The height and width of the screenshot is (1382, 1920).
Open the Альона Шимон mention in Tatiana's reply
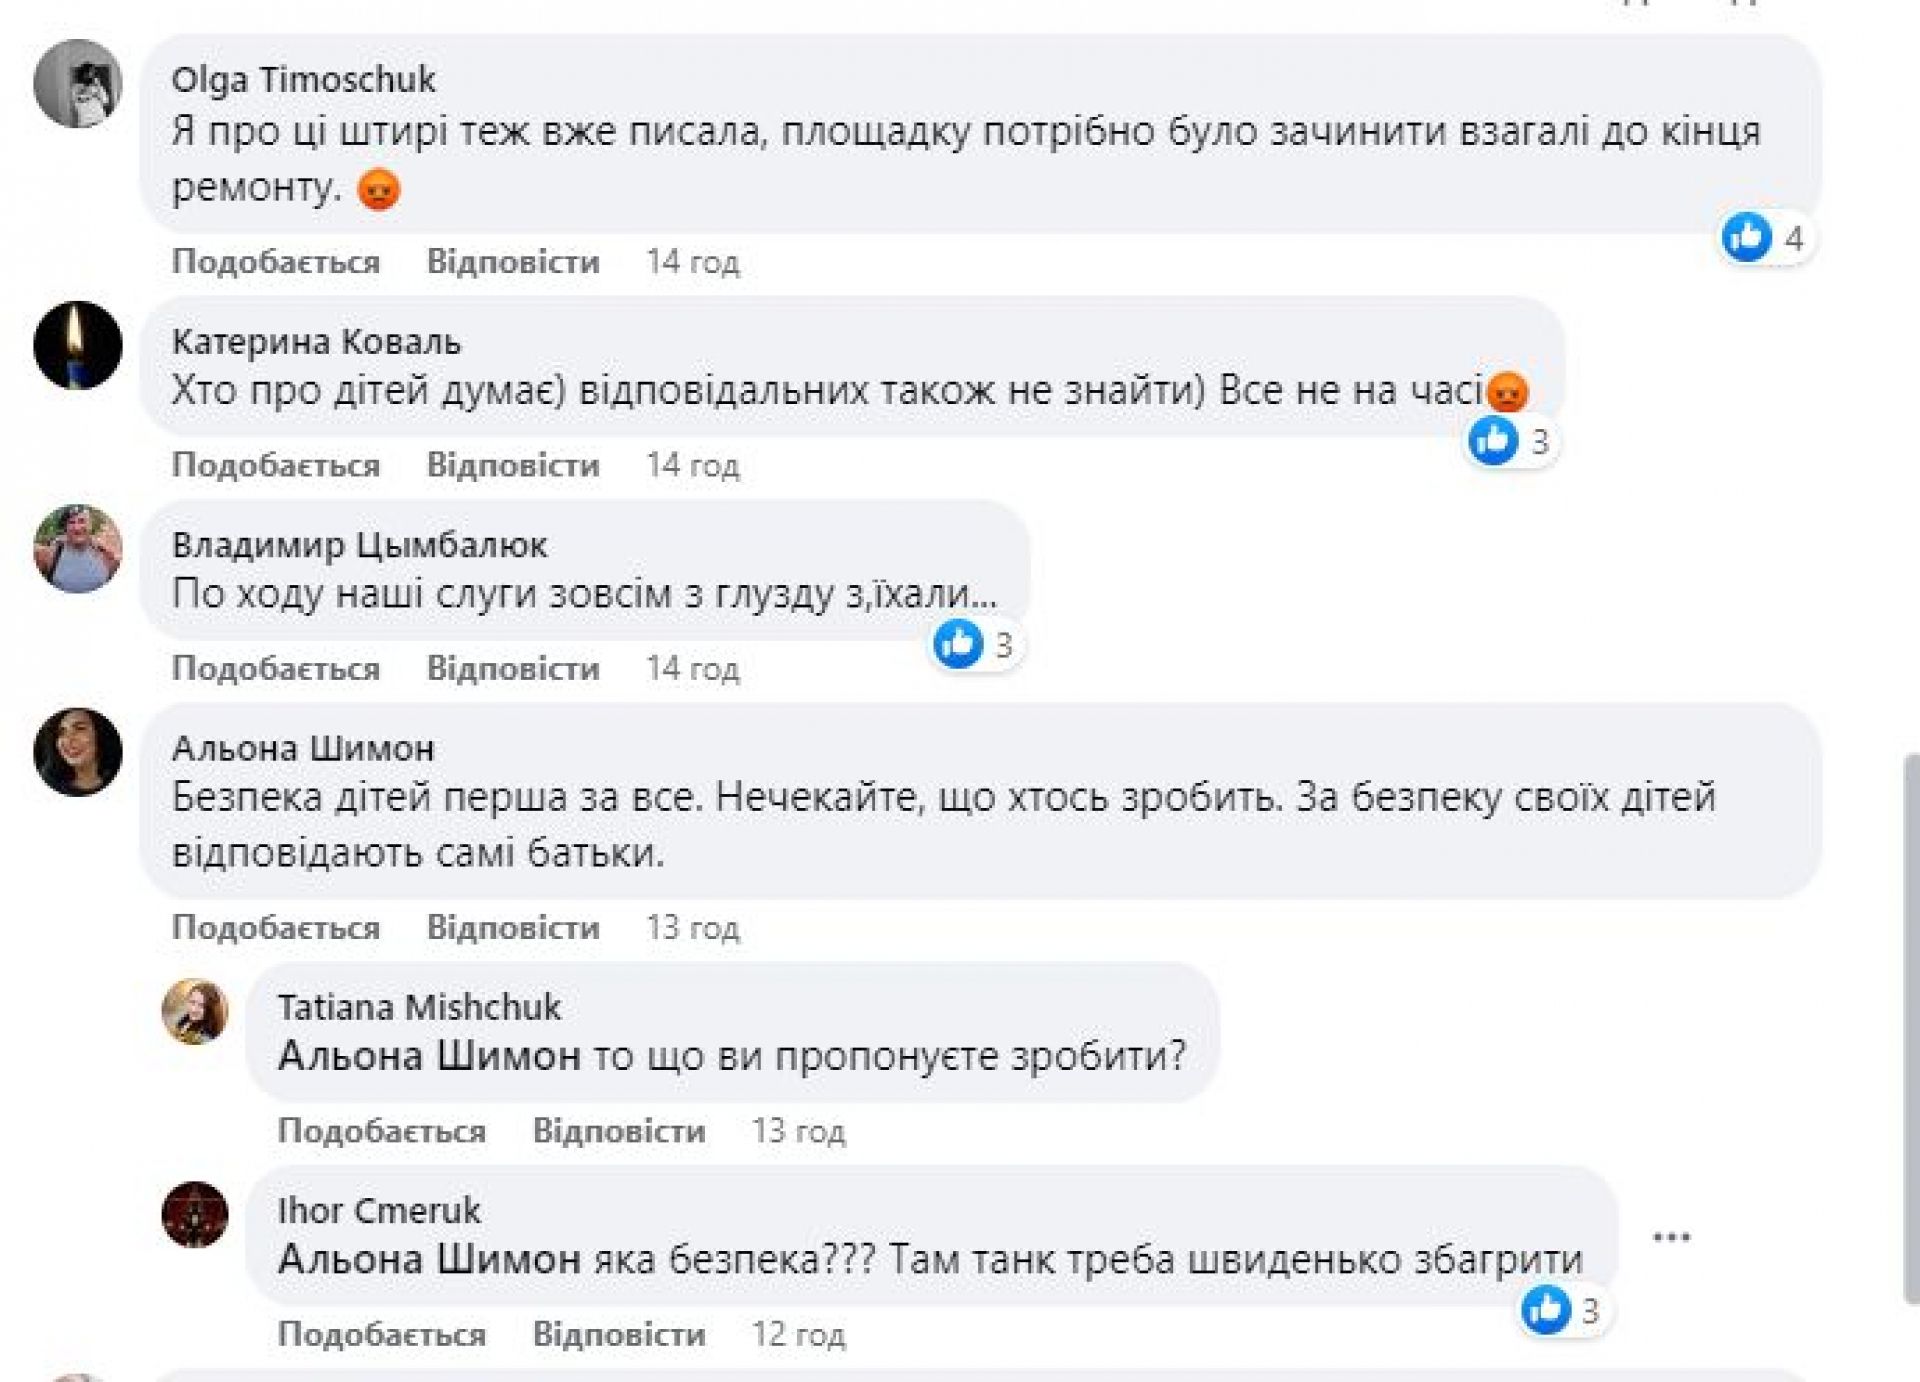click(429, 1056)
